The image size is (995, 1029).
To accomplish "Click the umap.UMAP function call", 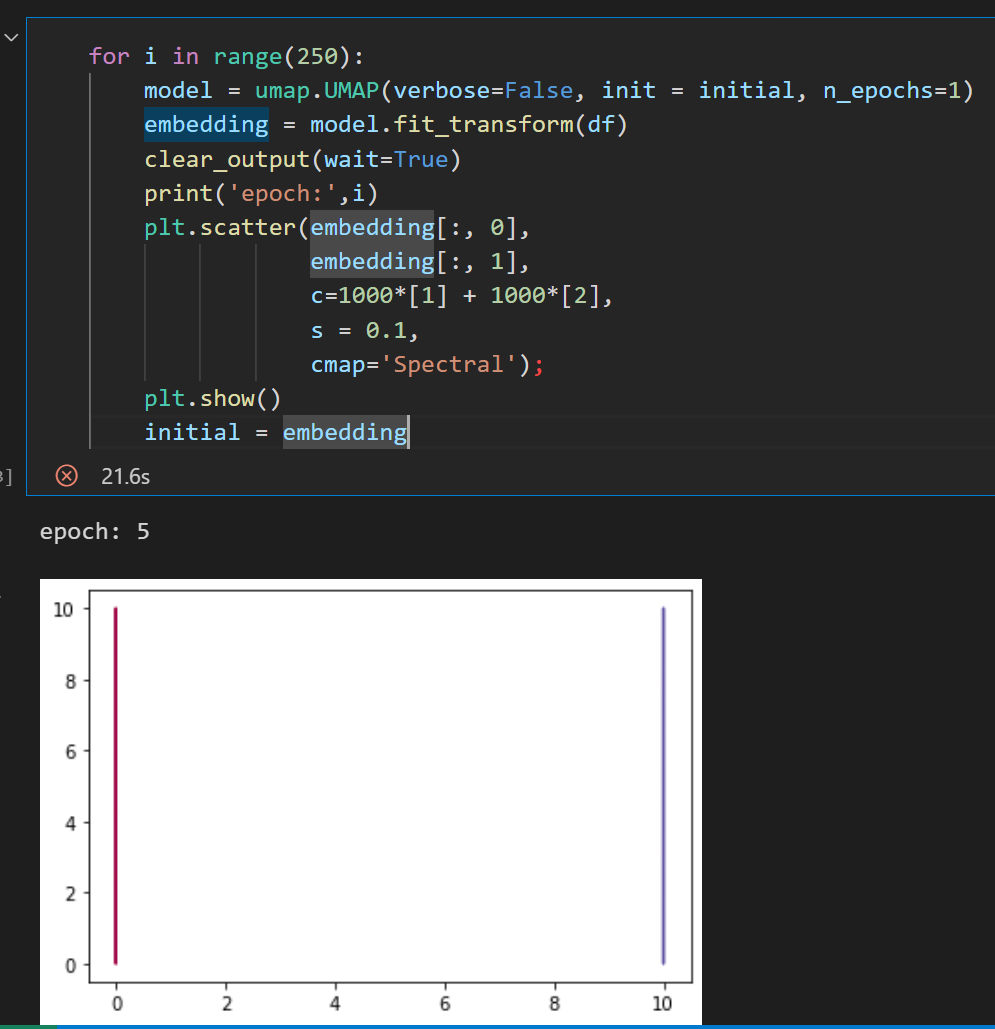I will (x=320, y=90).
